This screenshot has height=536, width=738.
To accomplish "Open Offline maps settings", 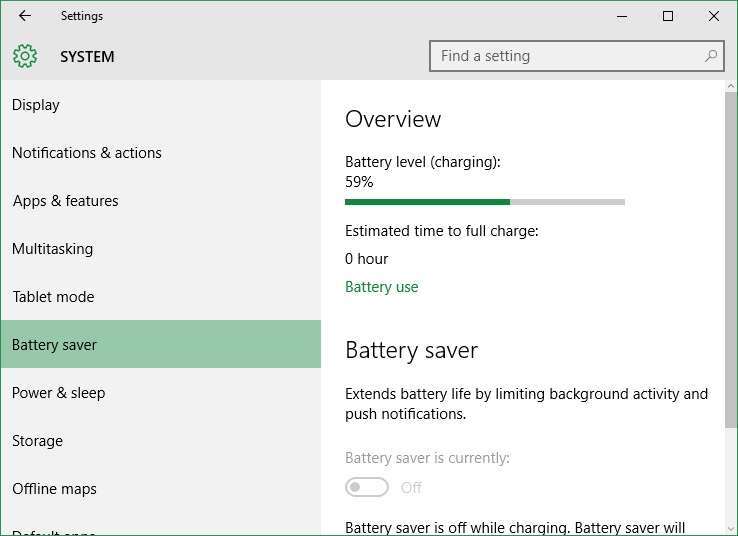I will coord(161,488).
